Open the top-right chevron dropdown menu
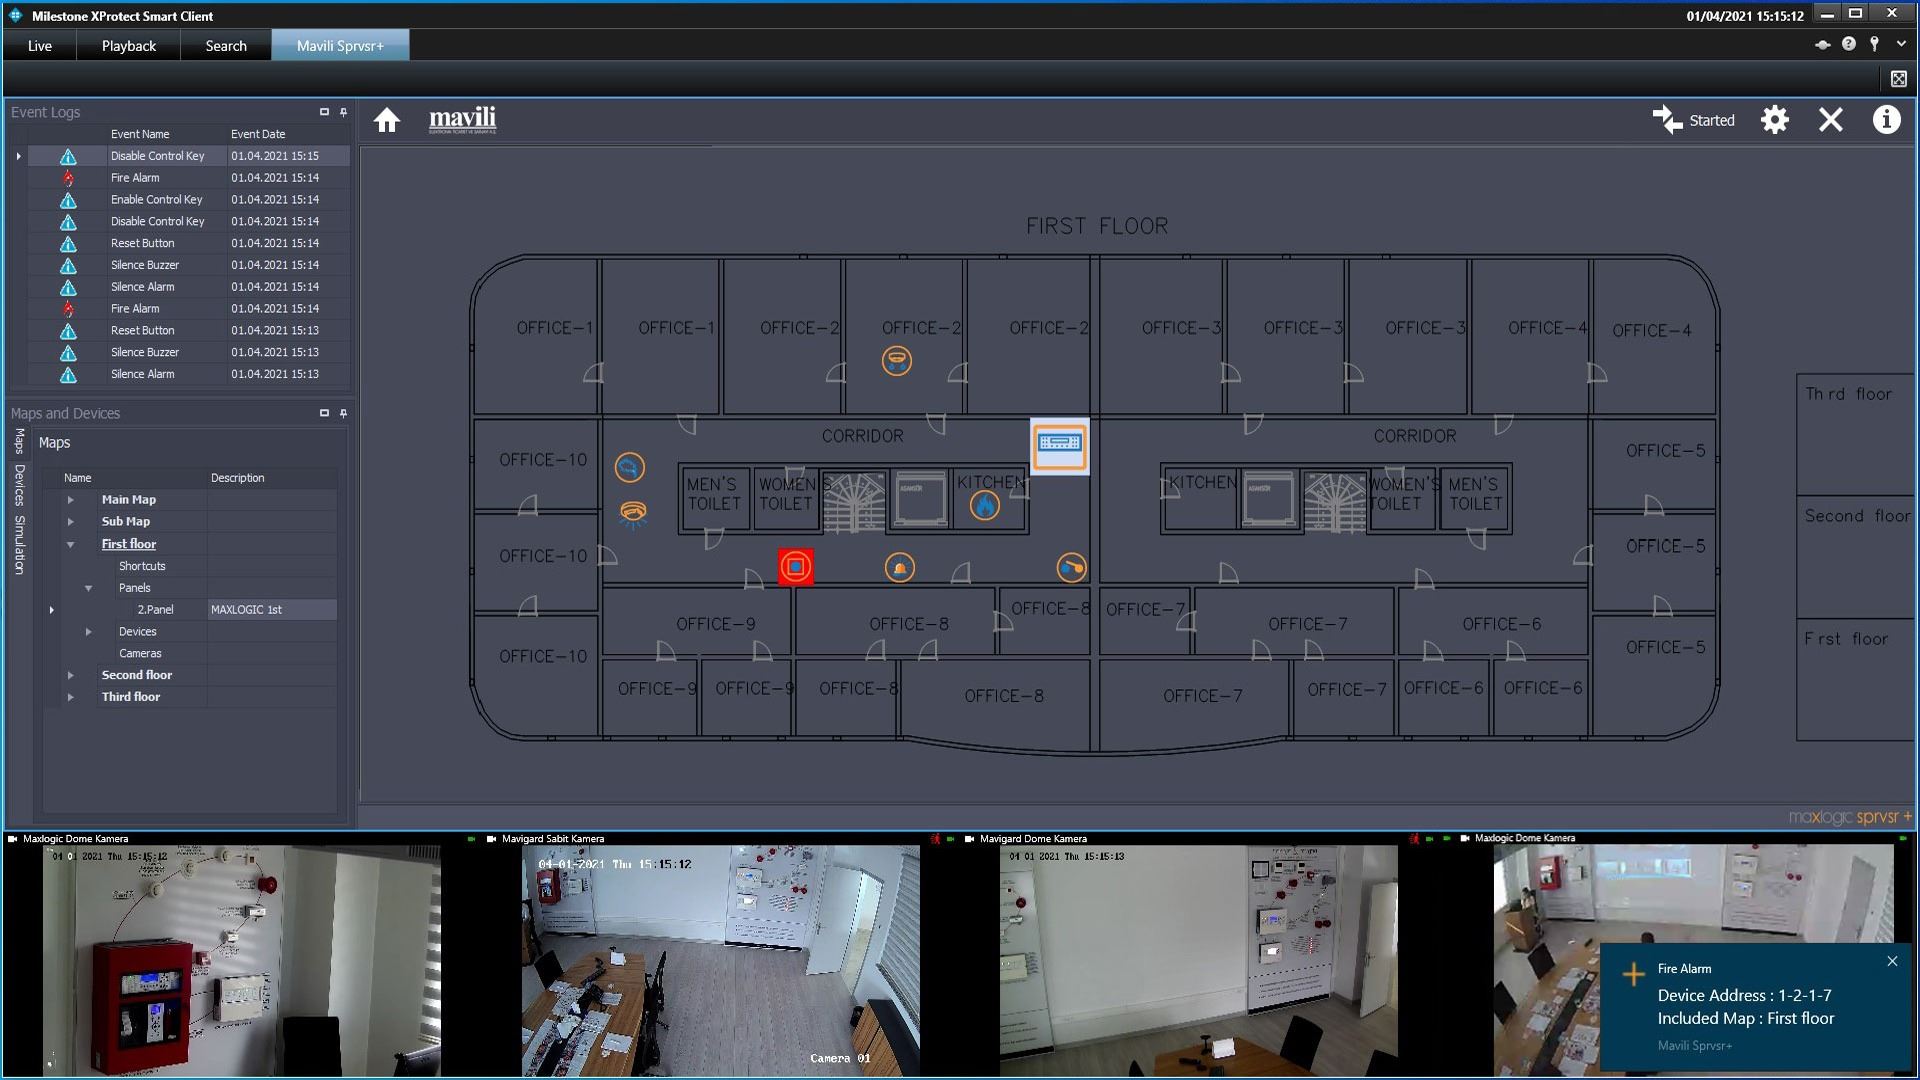 click(x=1901, y=44)
